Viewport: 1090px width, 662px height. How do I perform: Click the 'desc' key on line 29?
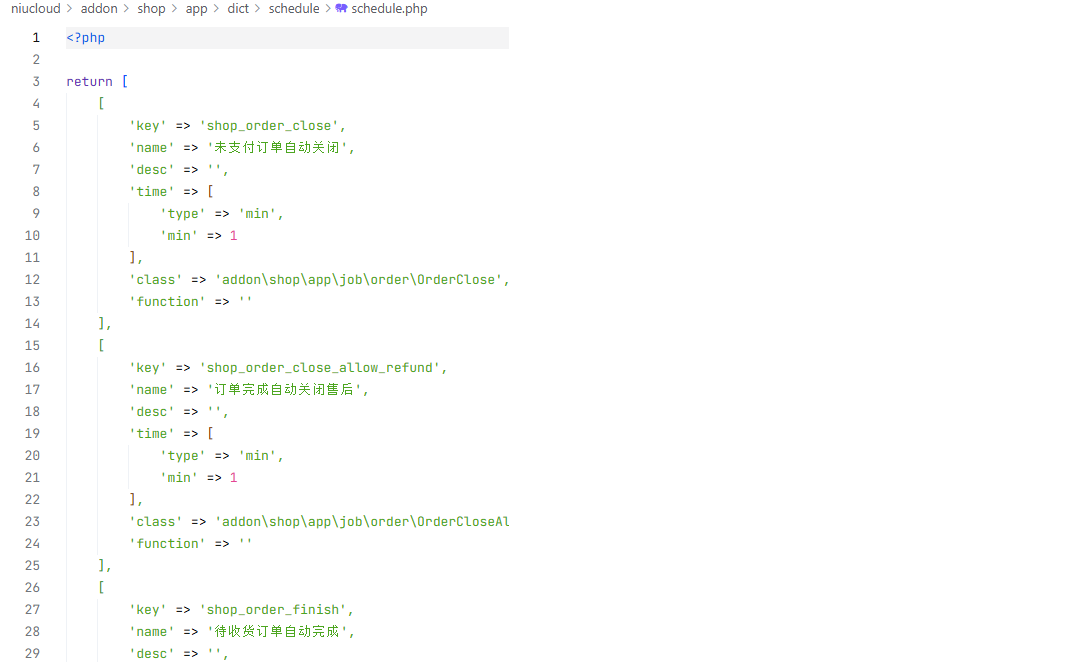(152, 654)
